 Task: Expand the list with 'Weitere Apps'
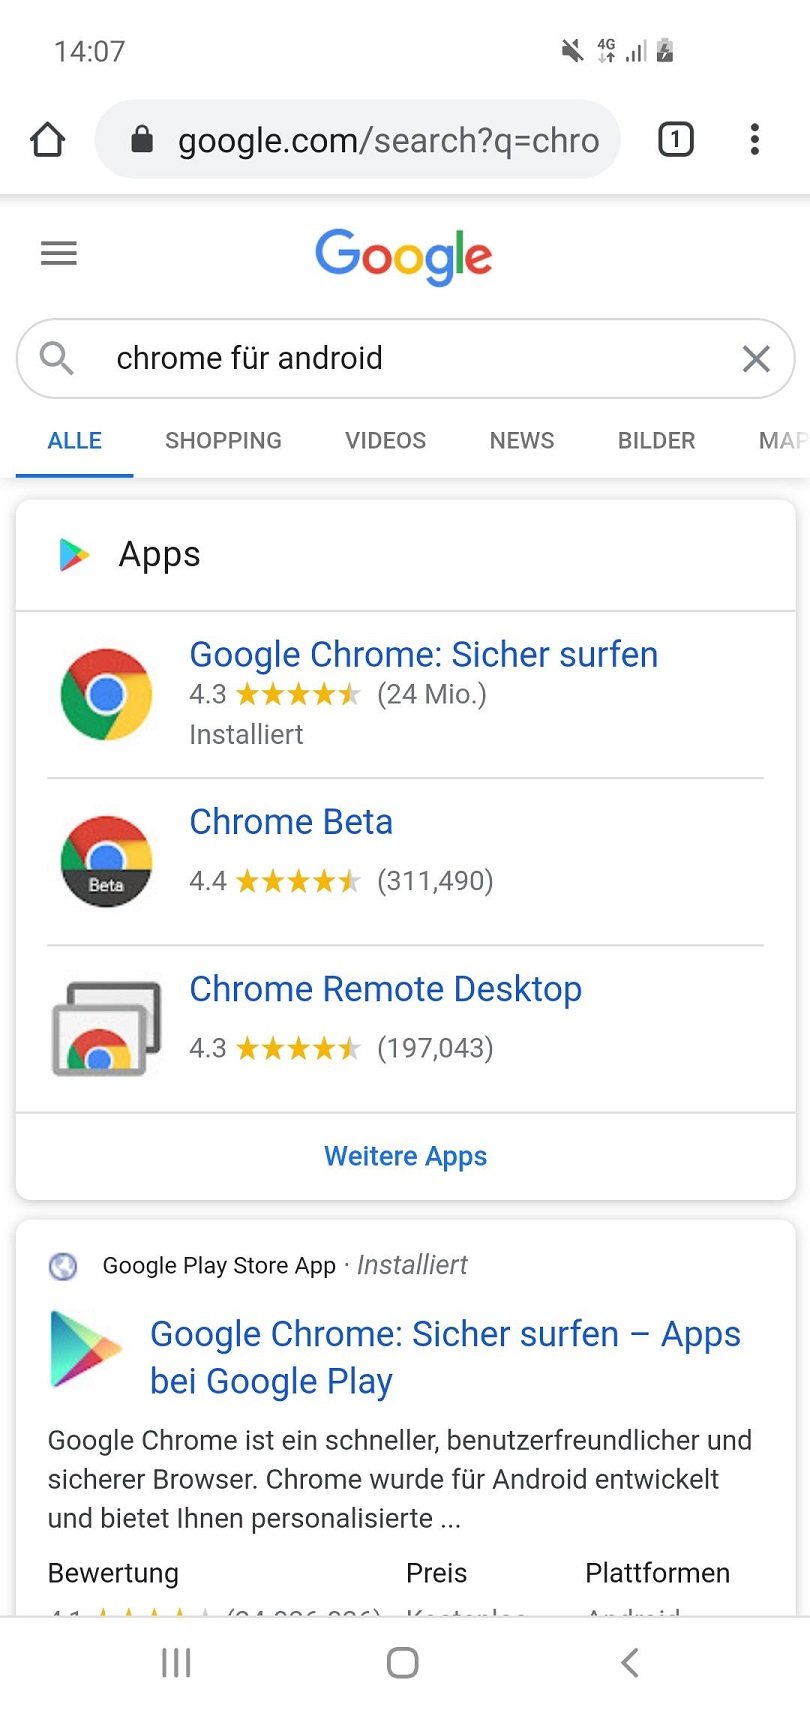coord(405,1156)
